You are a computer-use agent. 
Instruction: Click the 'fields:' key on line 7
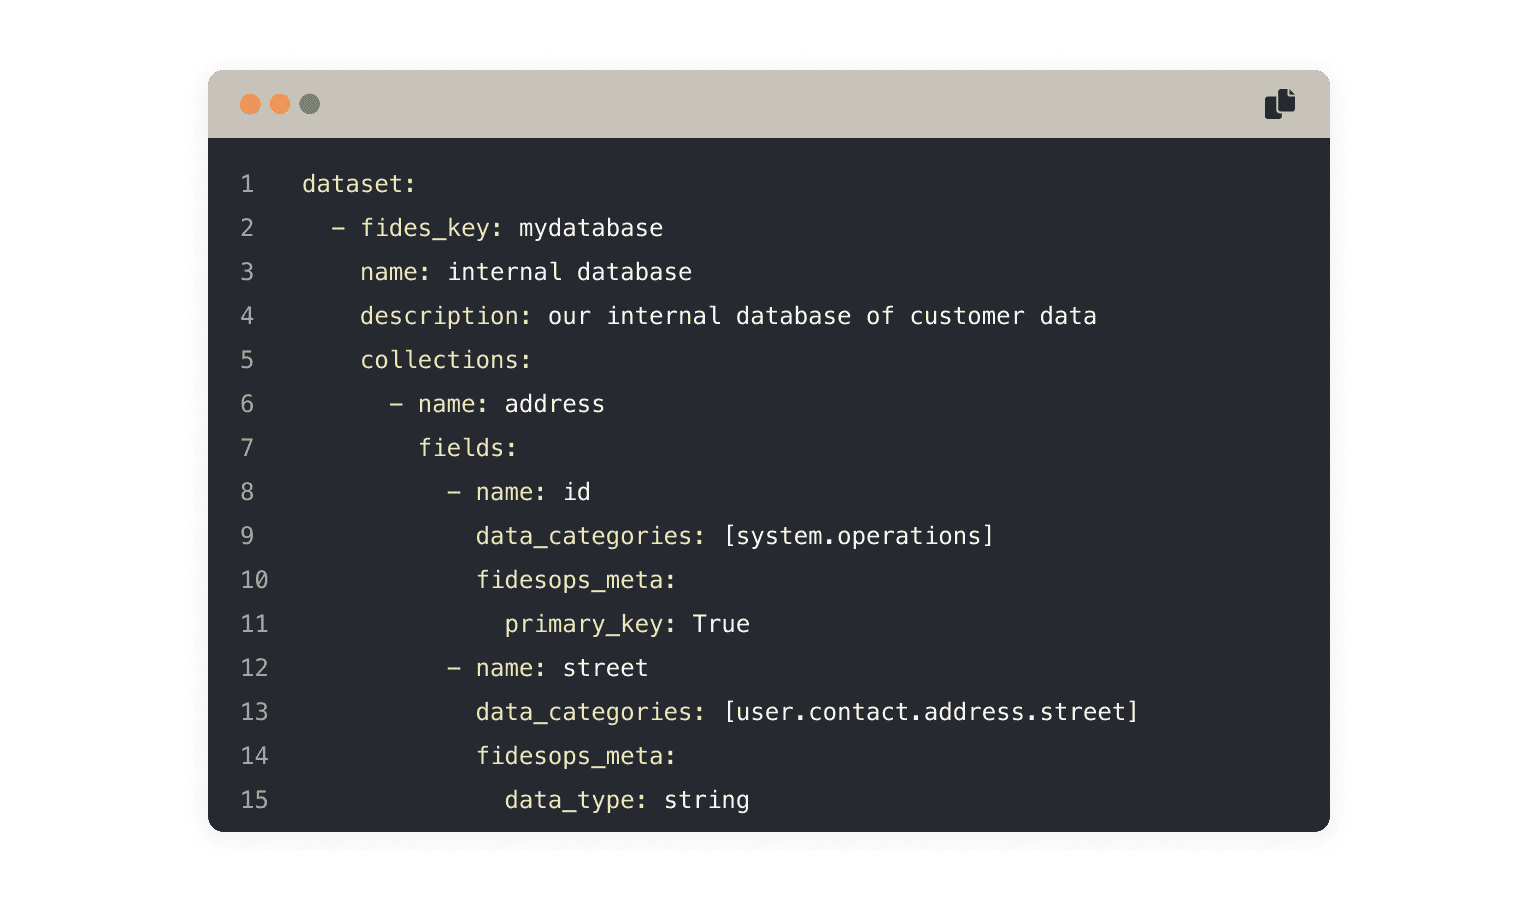468,448
